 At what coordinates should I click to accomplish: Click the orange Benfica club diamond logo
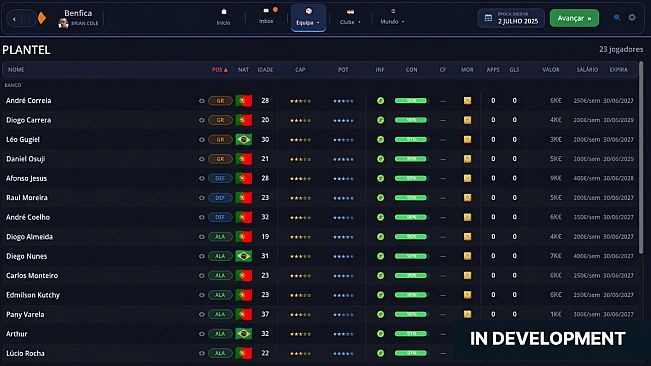tap(42, 18)
